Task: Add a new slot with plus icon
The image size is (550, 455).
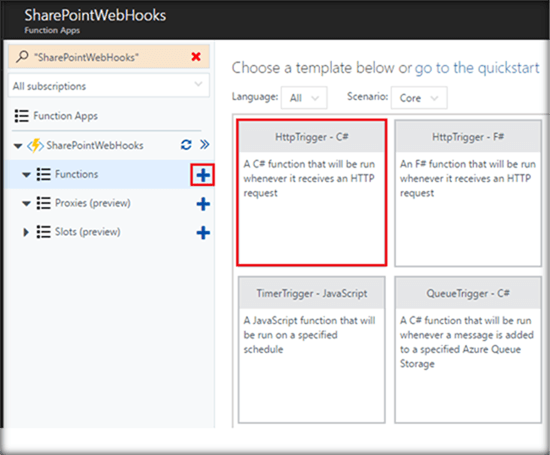Action: [x=203, y=233]
